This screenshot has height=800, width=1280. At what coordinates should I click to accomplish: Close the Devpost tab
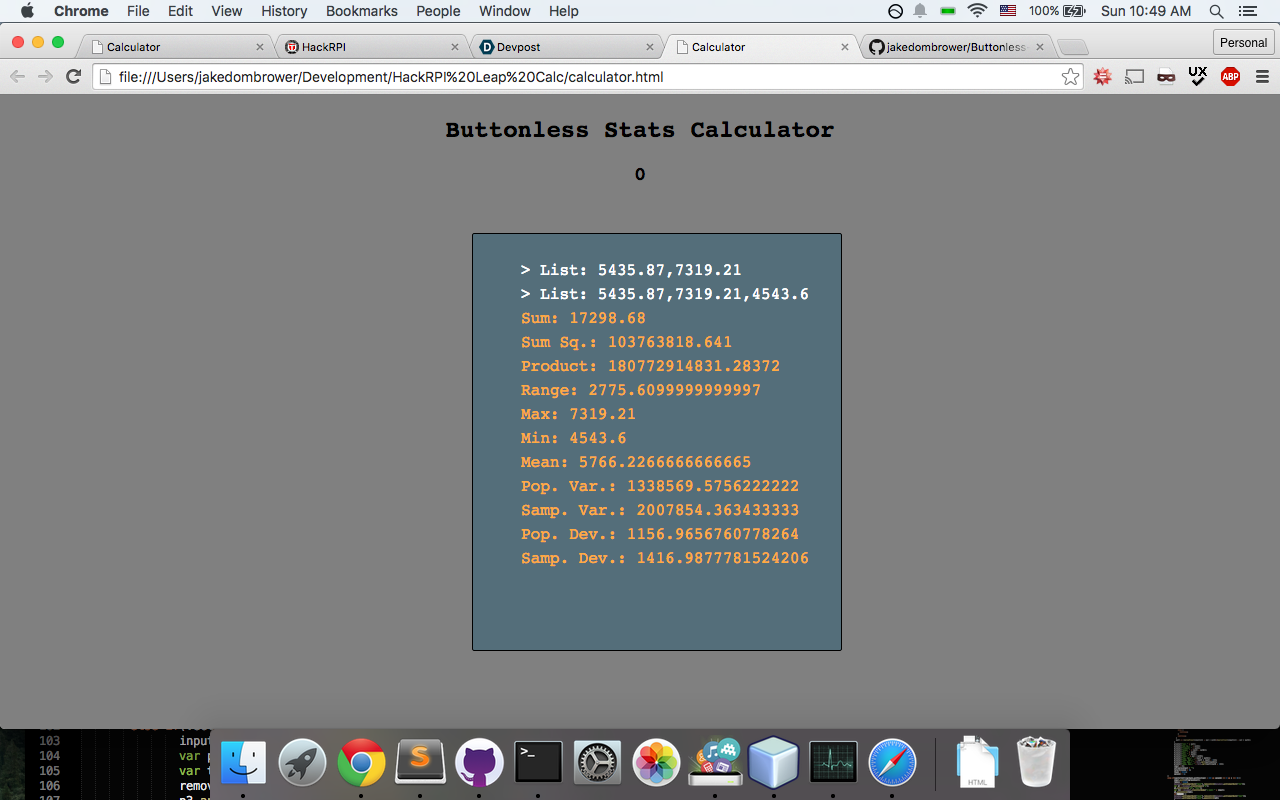650,47
